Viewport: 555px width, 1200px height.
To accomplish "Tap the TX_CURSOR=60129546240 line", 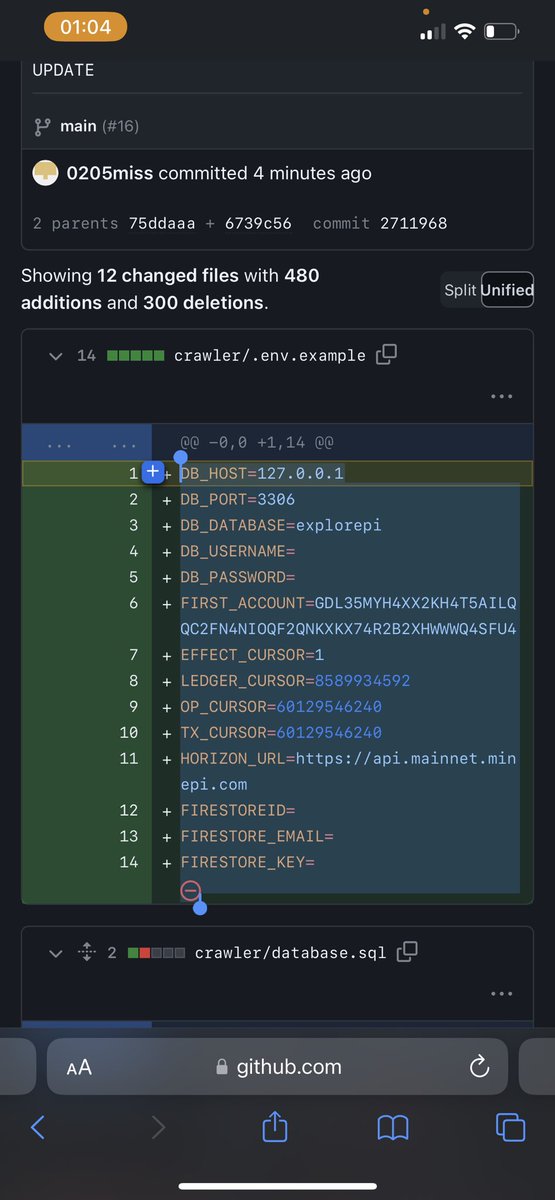I will click(x=281, y=733).
